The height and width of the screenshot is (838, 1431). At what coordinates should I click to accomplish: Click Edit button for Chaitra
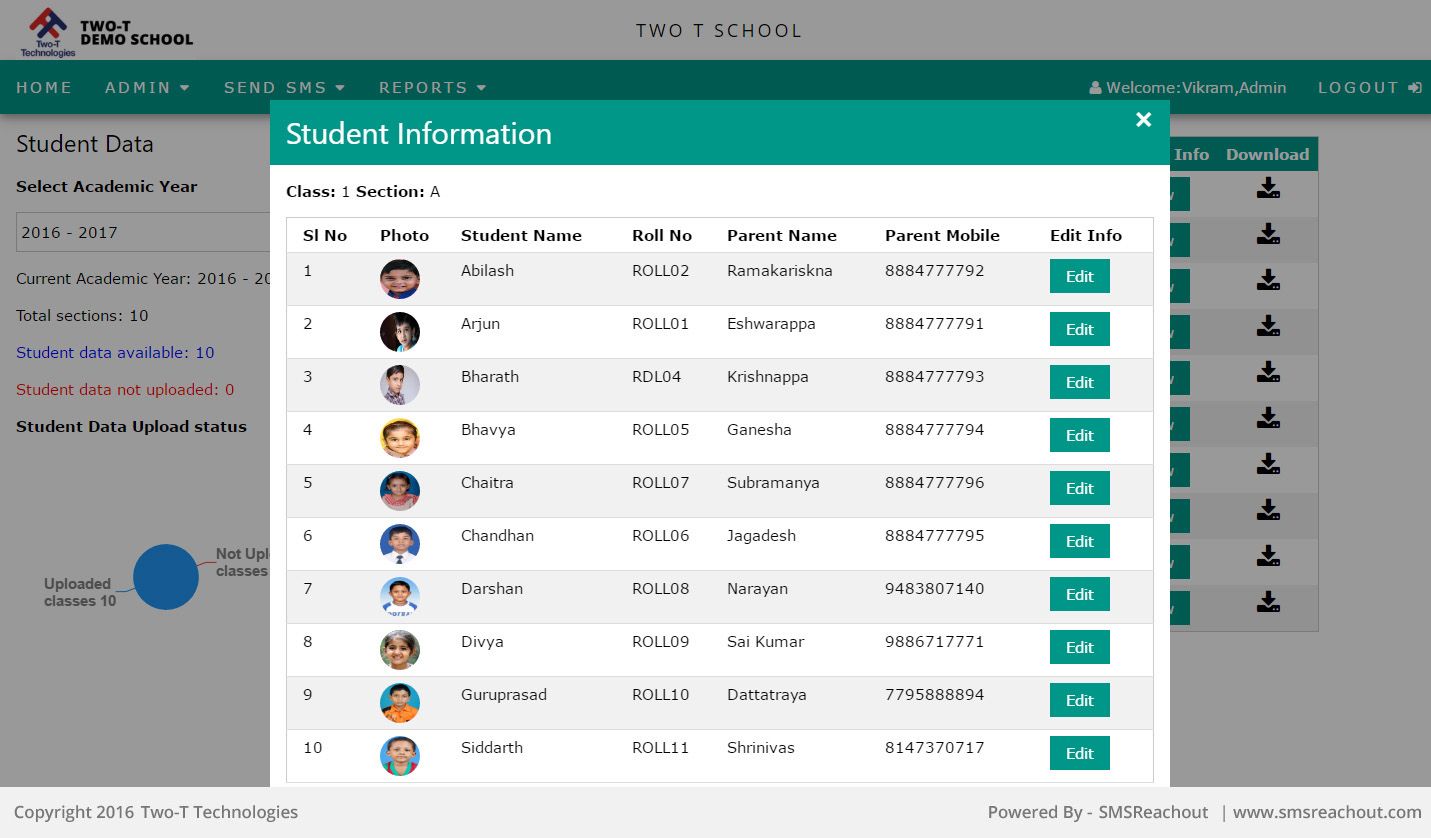point(1080,488)
